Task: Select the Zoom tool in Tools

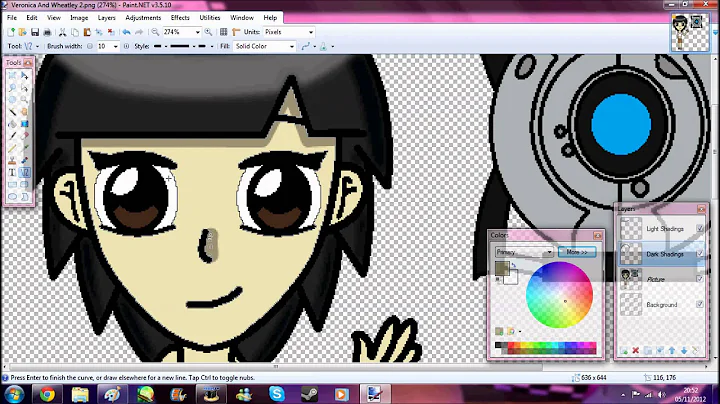Action: (x=24, y=99)
